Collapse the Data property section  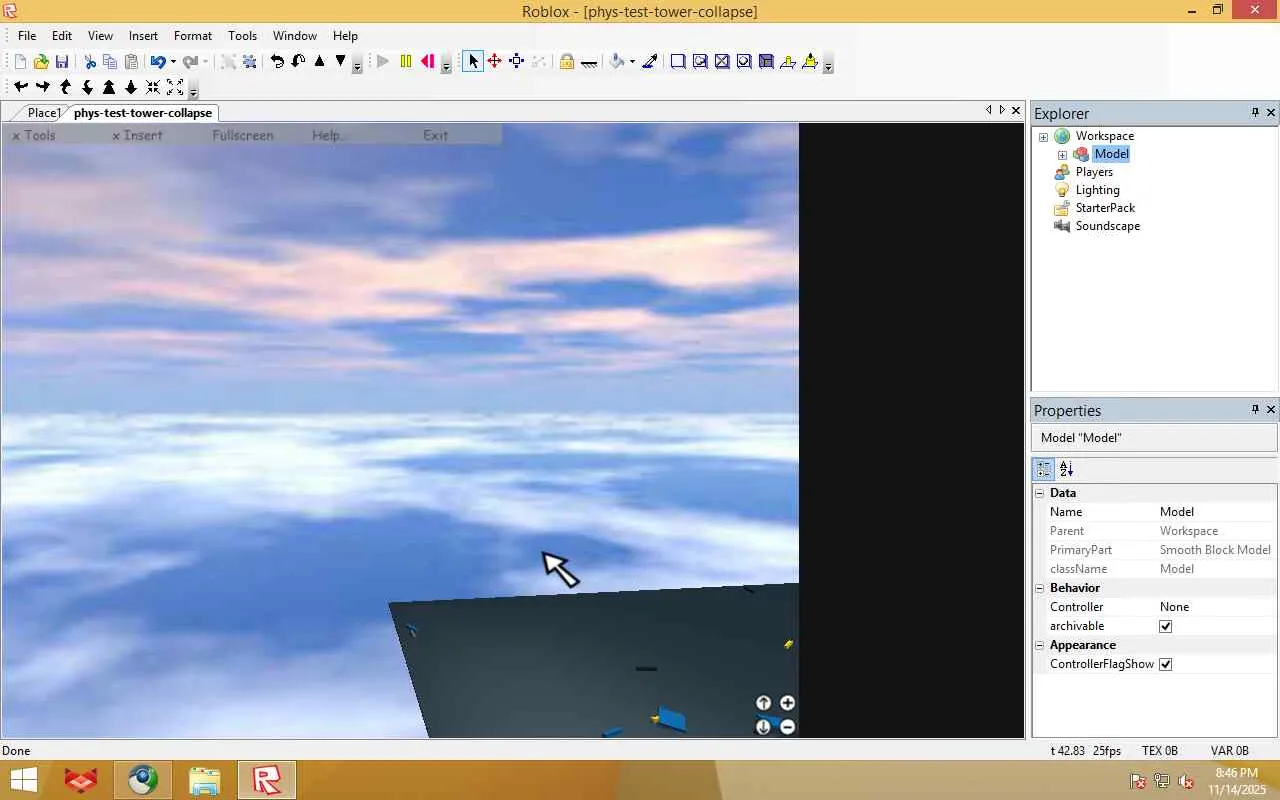click(x=1039, y=493)
